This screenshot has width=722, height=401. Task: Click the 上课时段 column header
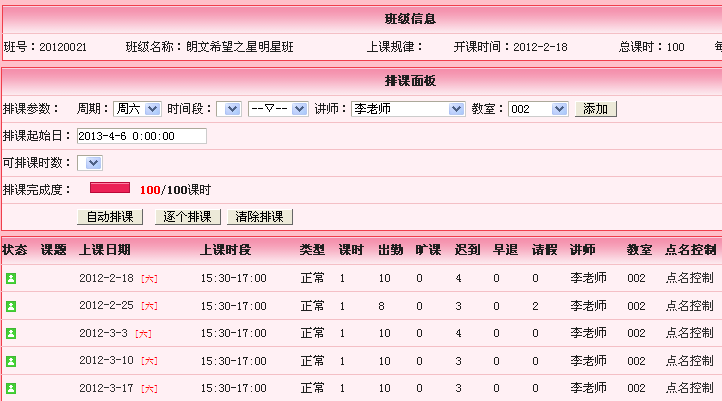226,250
